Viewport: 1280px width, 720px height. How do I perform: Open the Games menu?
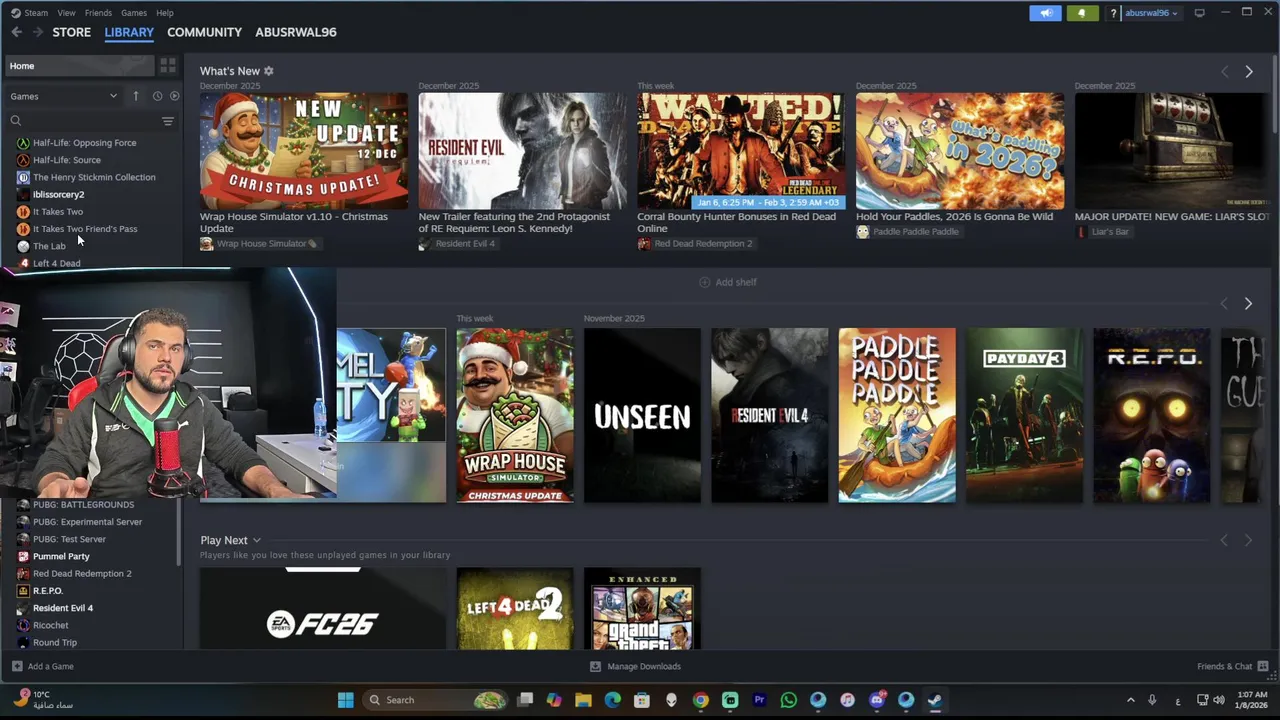point(134,13)
